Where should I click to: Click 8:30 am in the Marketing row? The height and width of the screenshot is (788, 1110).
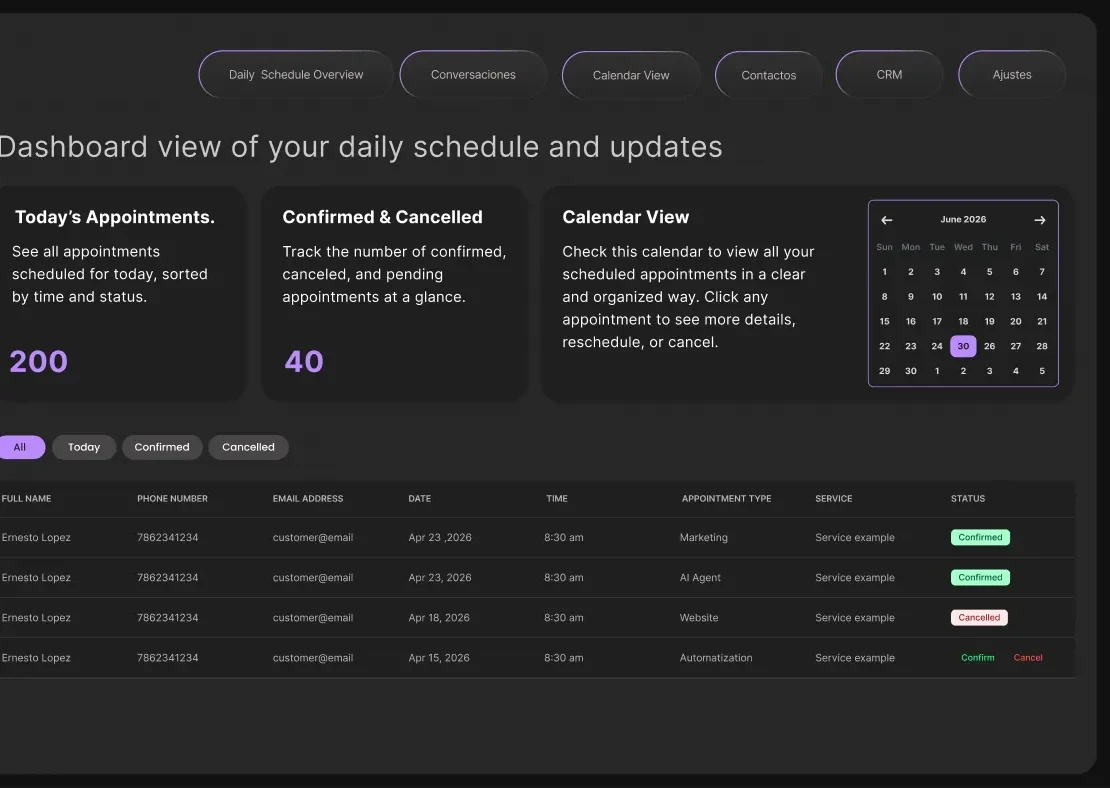563,537
